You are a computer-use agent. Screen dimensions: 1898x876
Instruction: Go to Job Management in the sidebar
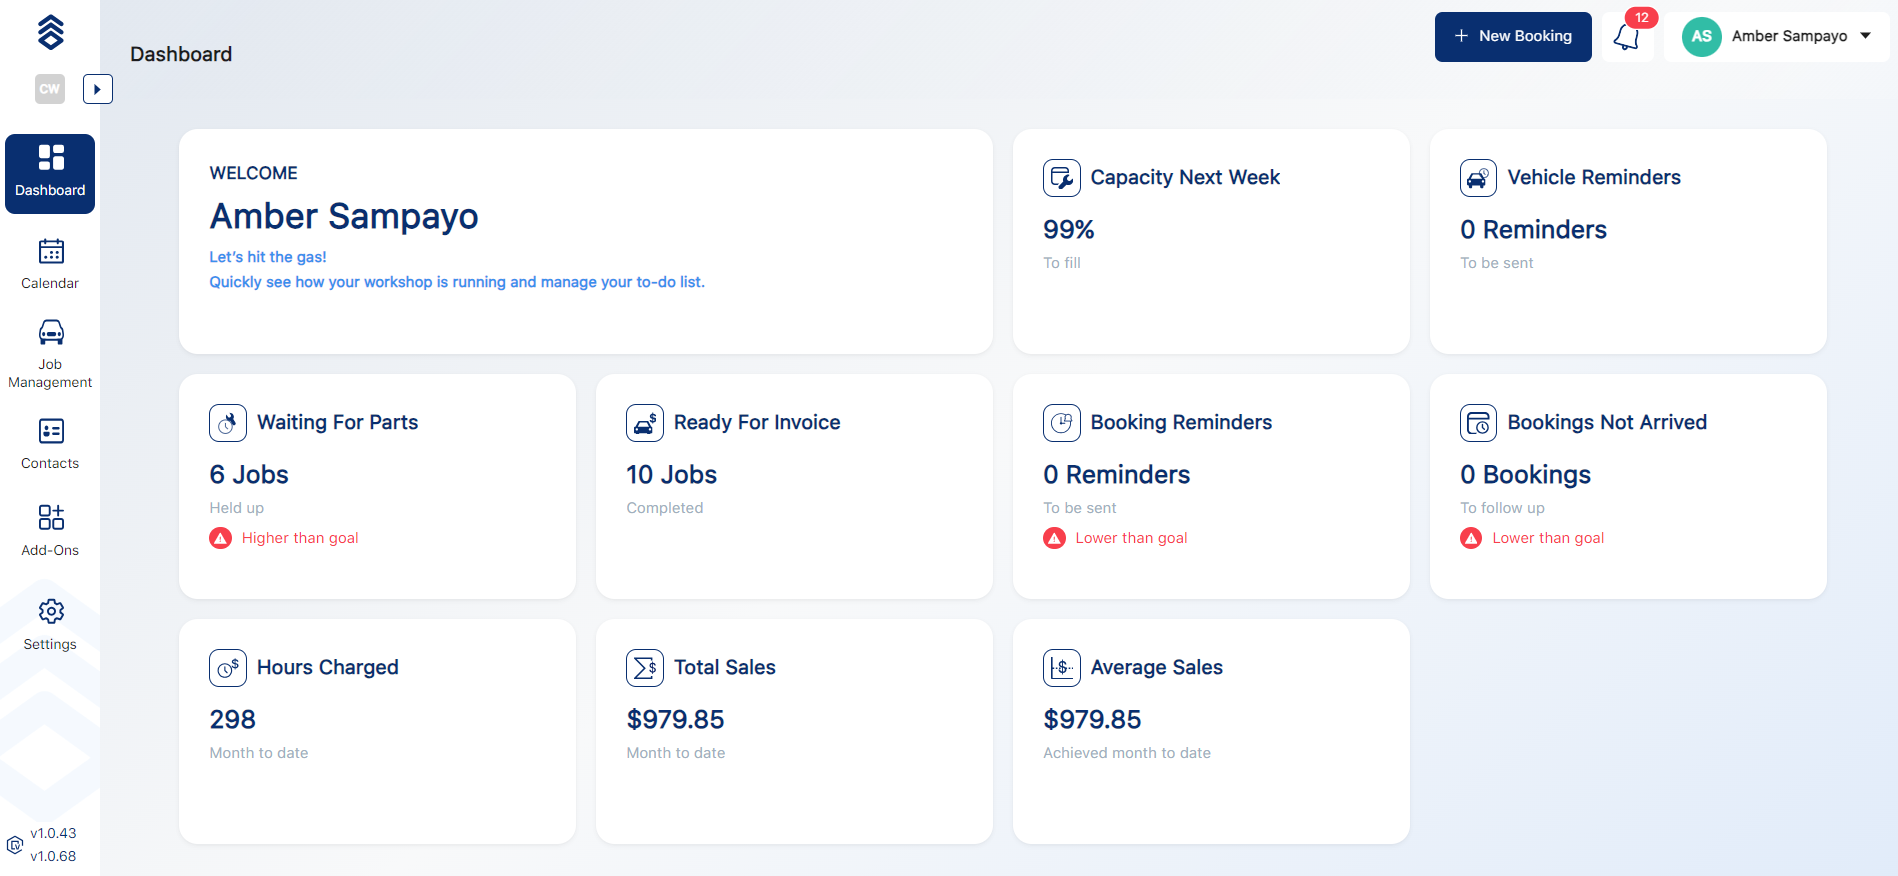(50, 354)
